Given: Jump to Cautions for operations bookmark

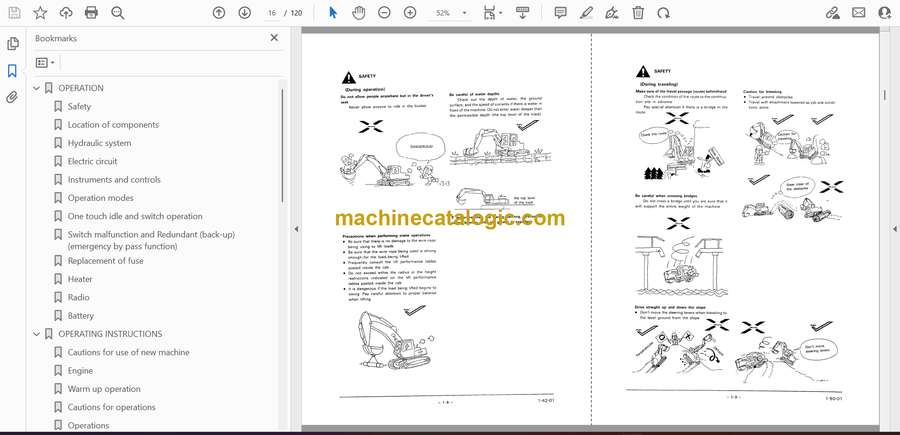Looking at the screenshot, I should coord(111,407).
